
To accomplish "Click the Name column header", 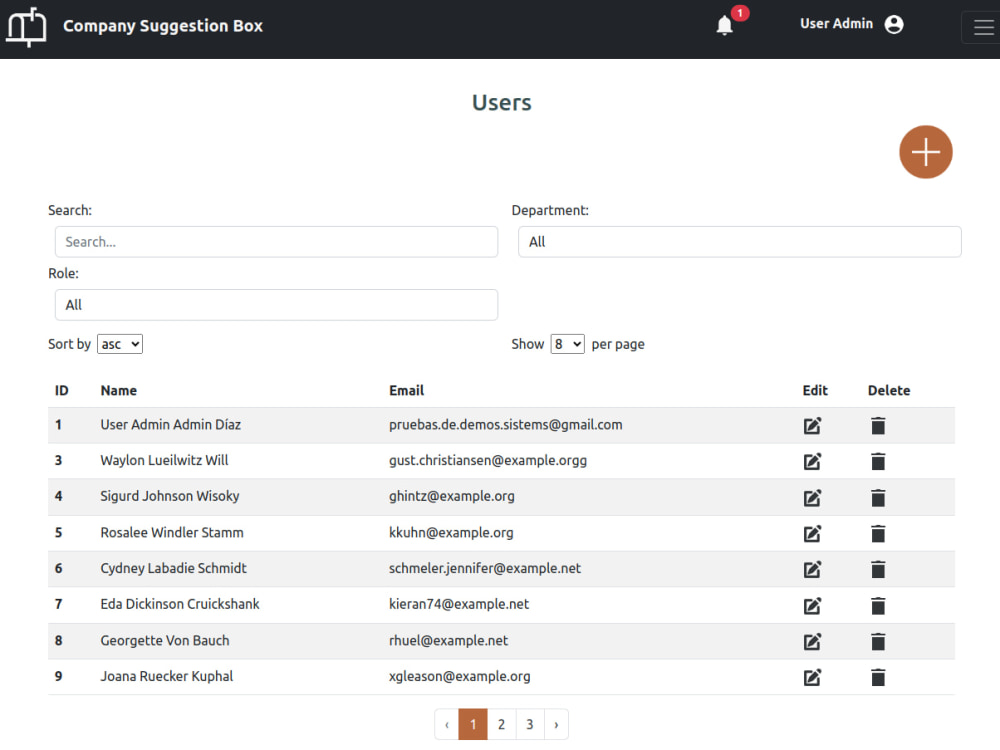I will pyautogui.click(x=119, y=390).
